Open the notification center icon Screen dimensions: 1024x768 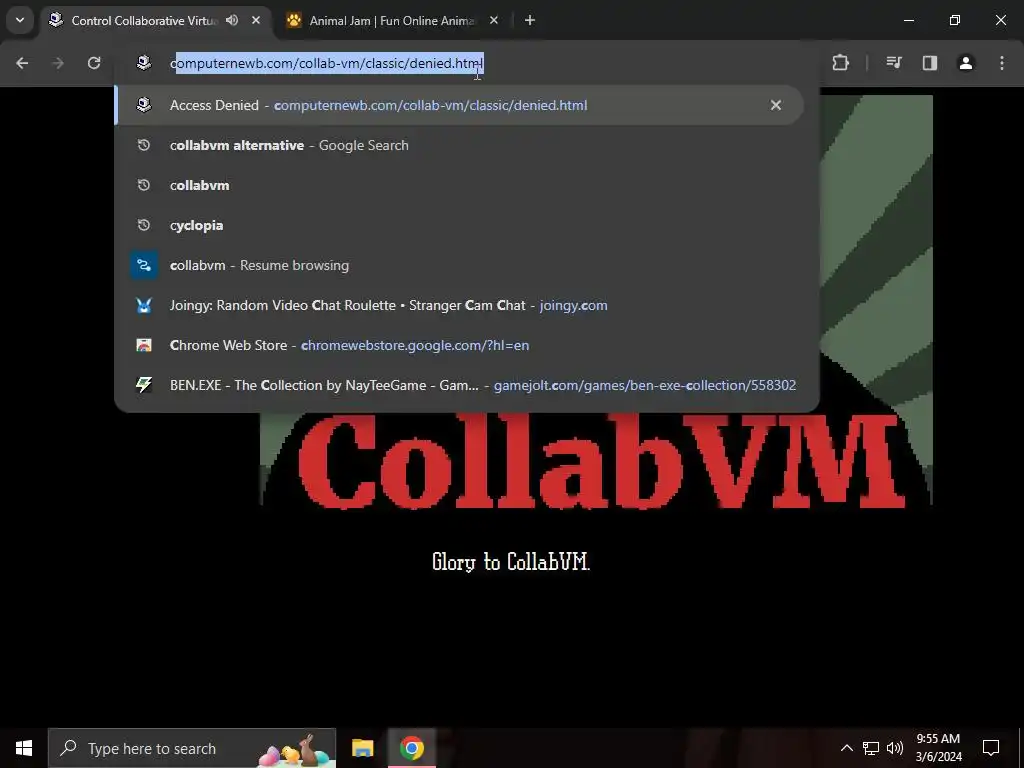[991, 748]
